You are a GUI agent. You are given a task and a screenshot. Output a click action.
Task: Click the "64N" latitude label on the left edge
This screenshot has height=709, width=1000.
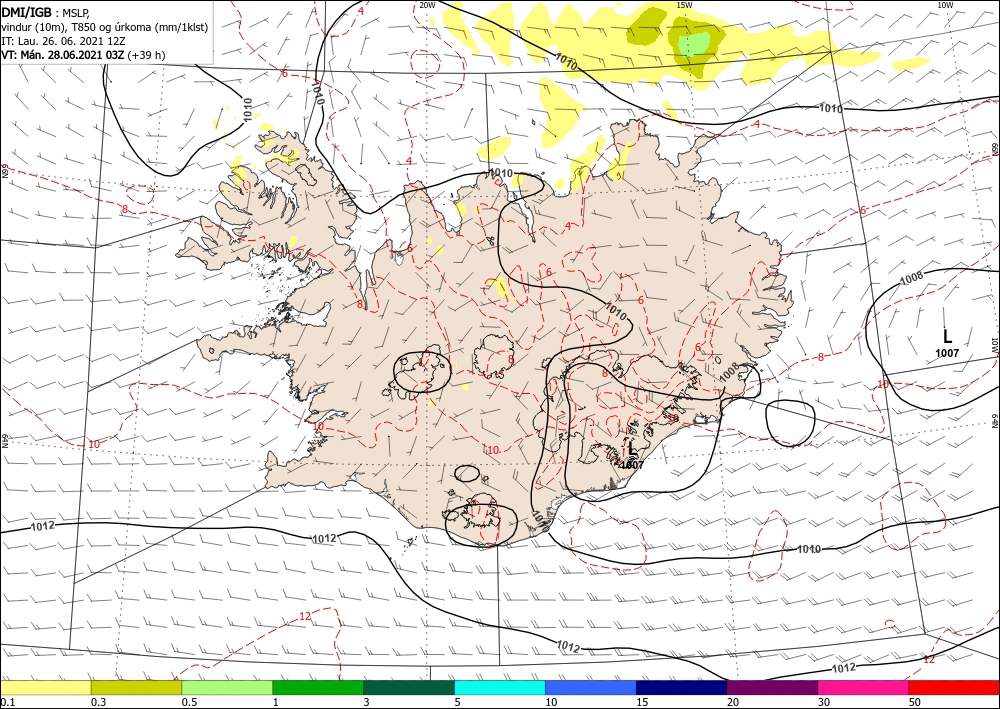click(4, 441)
